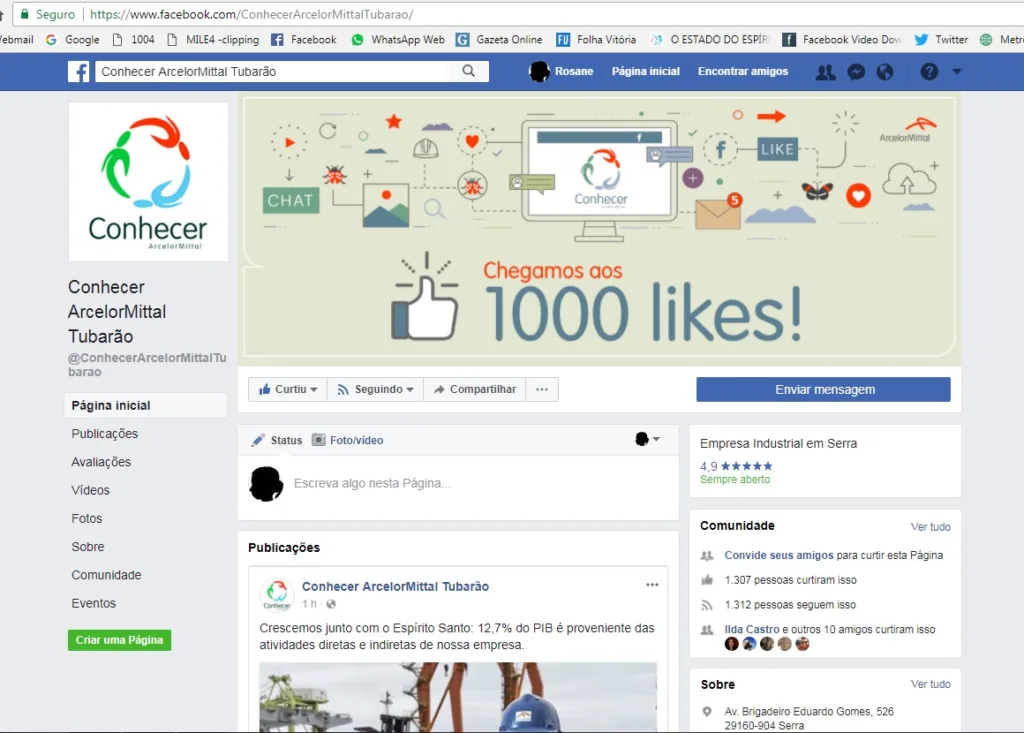Click the composer user avatar
This screenshot has height=733, width=1024.
[266, 484]
